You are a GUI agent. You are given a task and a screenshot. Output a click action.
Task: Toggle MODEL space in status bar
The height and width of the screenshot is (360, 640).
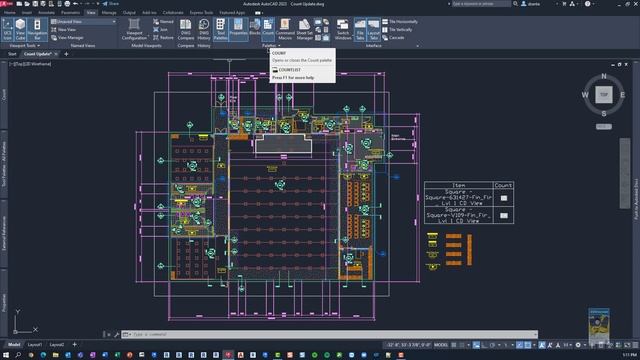(441, 345)
